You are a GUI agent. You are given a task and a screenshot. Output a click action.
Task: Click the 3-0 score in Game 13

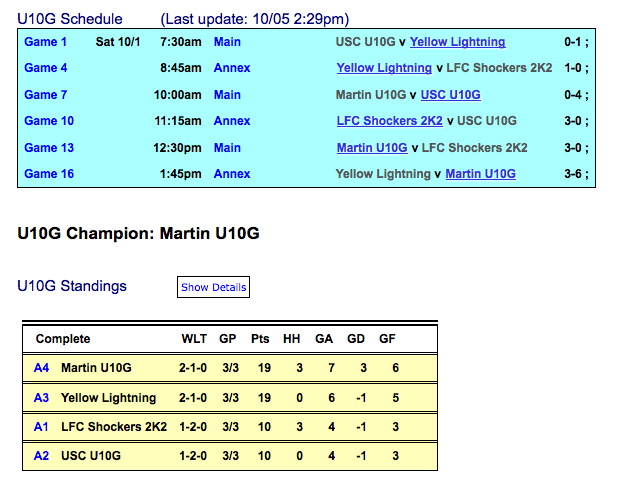click(x=573, y=148)
